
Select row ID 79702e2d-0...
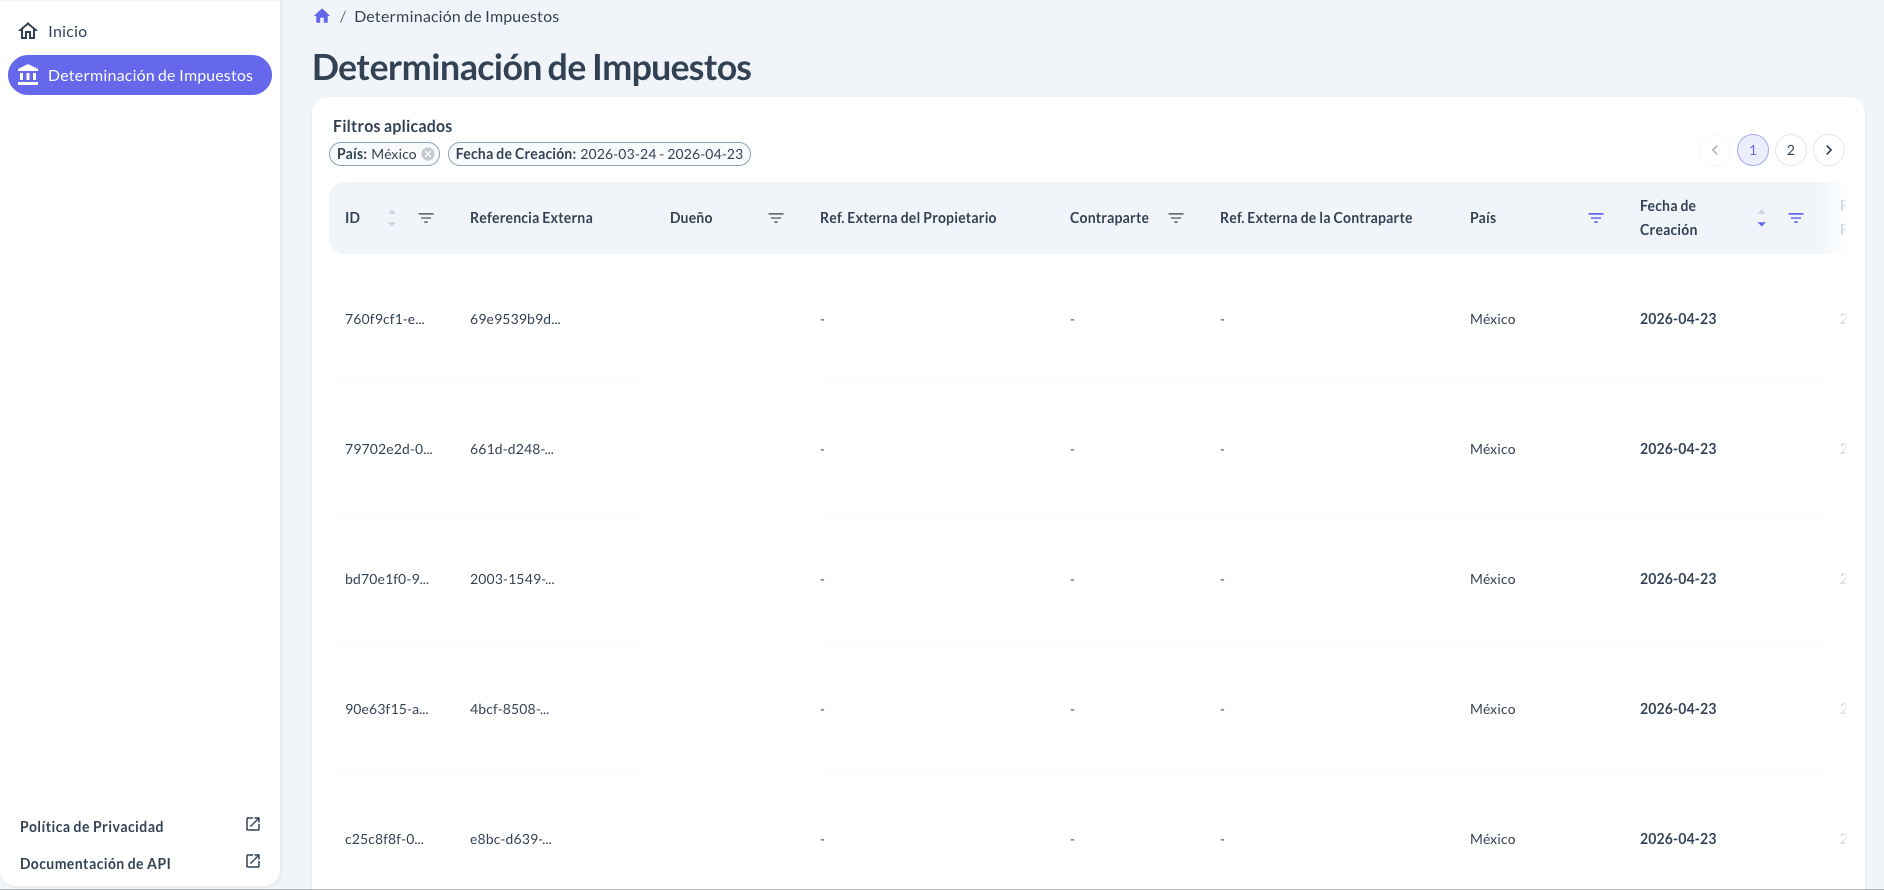pyautogui.click(x=389, y=449)
